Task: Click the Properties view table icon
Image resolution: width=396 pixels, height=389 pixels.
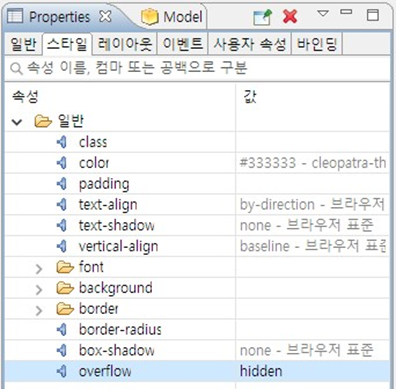Action: pos(15,16)
